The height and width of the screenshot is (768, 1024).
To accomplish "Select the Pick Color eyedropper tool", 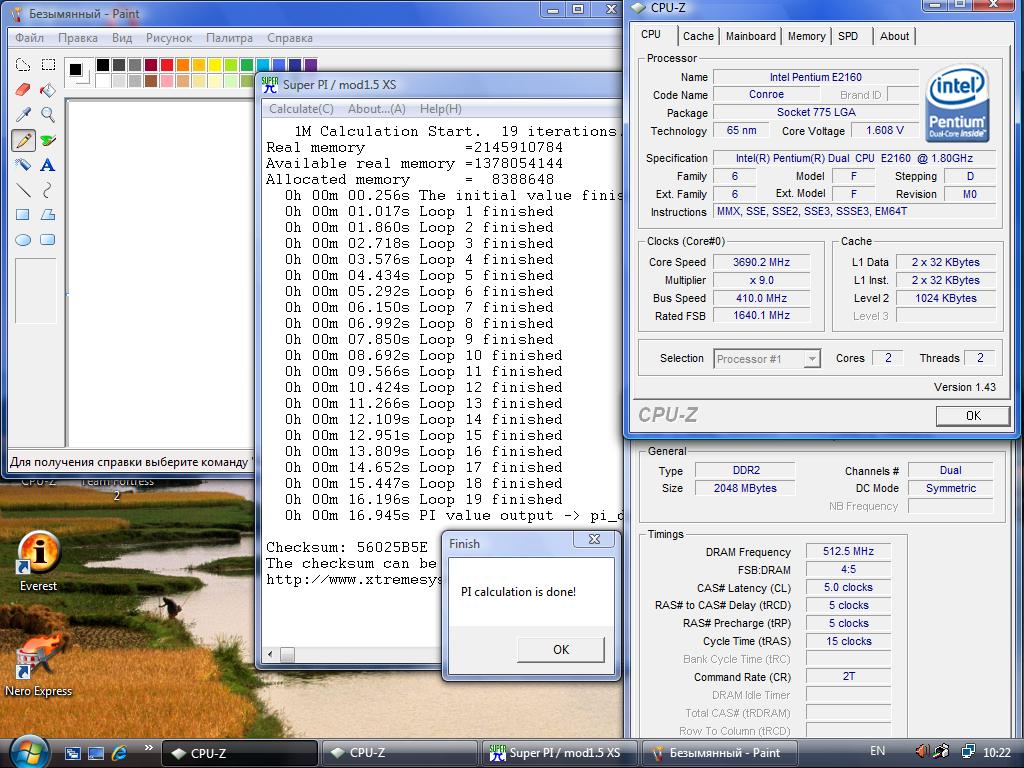I will (x=23, y=115).
